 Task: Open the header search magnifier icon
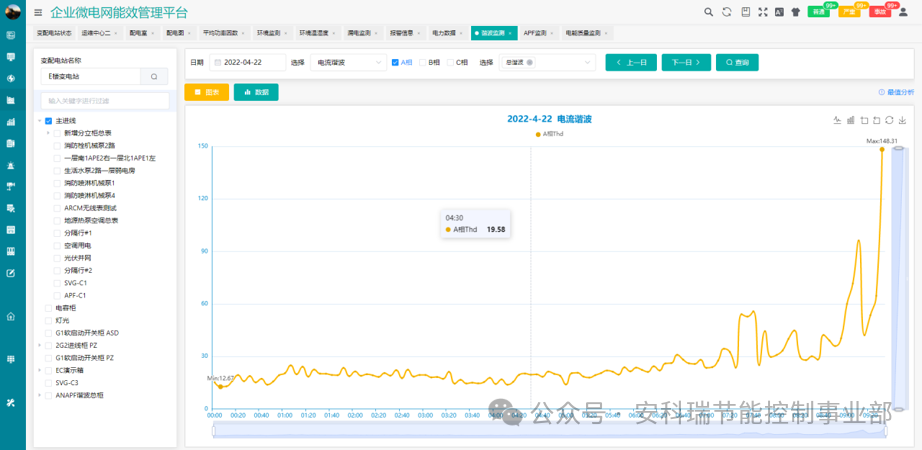tap(709, 12)
